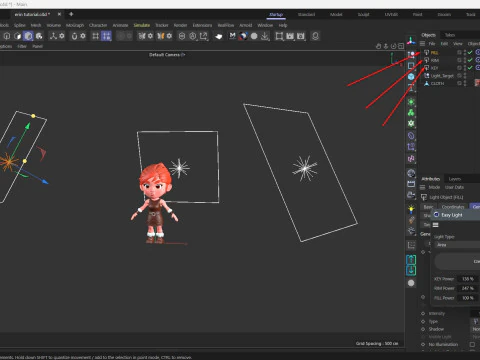Click the grey sphere material icon
480x360 pixels.
click(411, 283)
